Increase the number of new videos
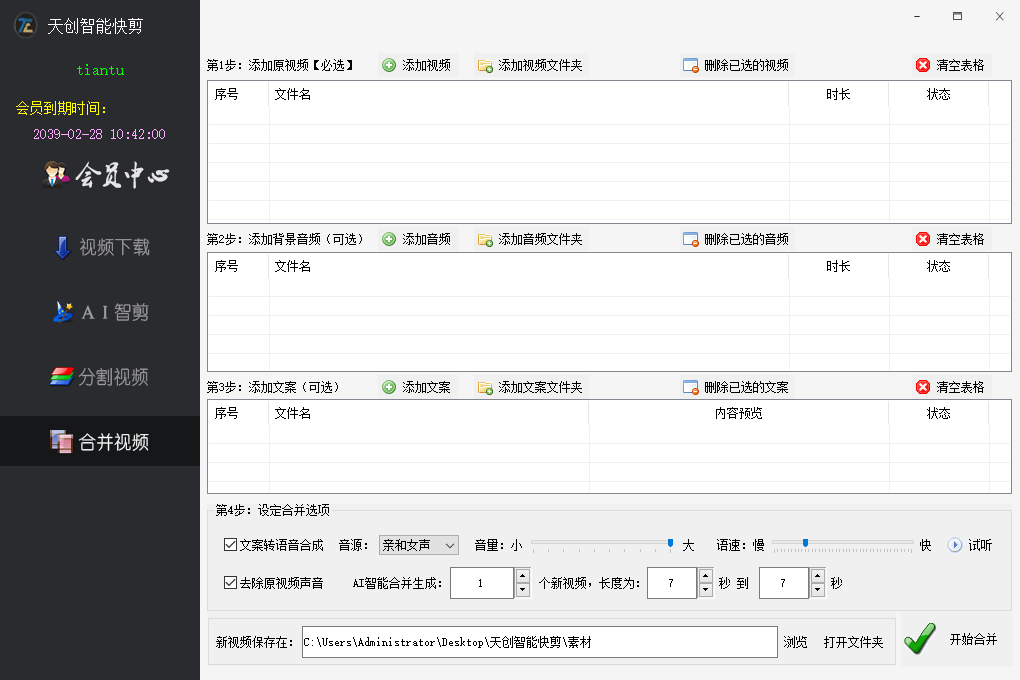 tap(522, 575)
